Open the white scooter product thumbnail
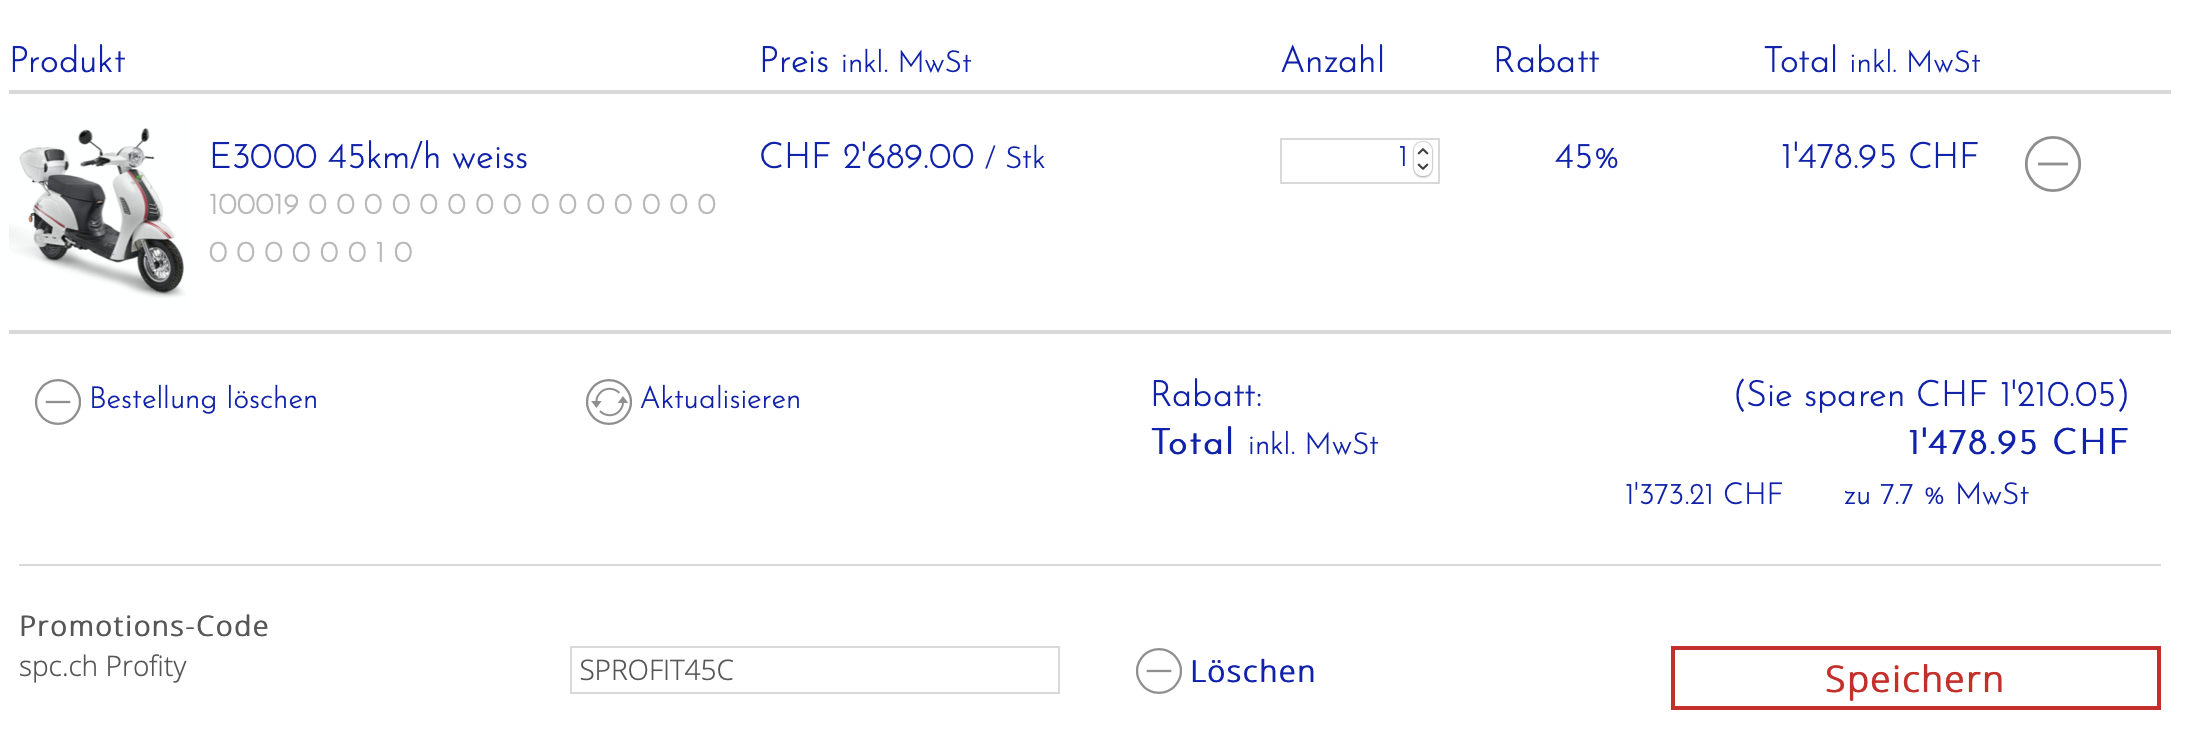The width and height of the screenshot is (2190, 732). tap(98, 210)
